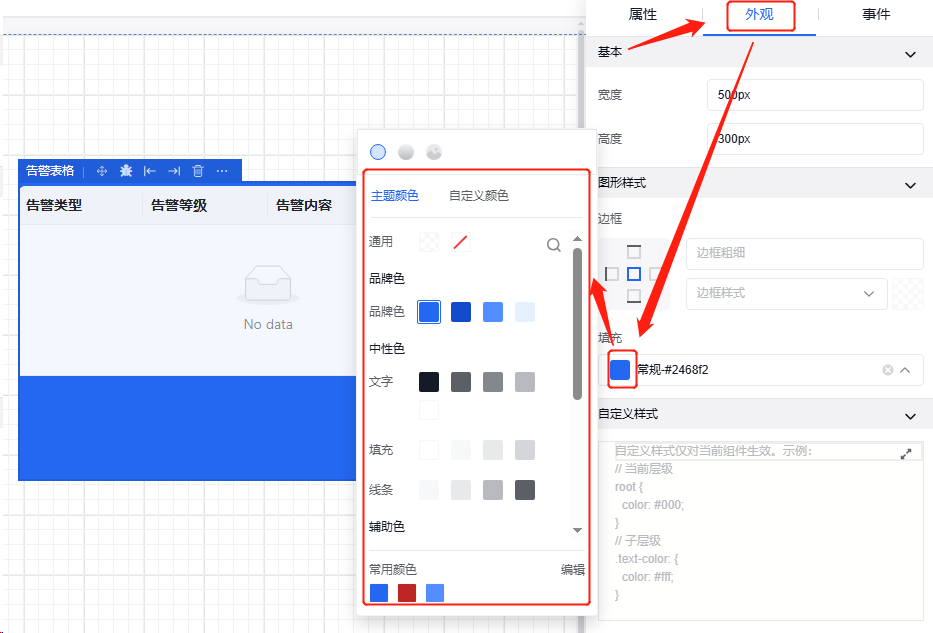
Task: Pick the palest brand blue swatch
Action: click(525, 312)
